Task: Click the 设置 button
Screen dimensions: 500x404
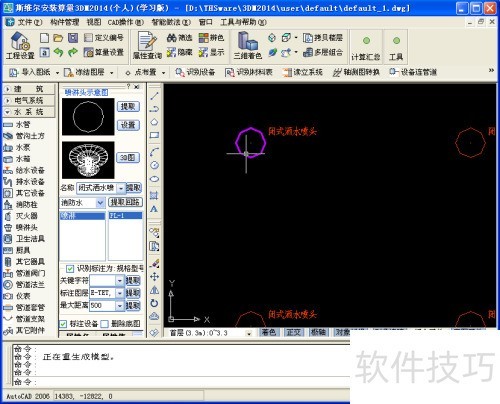Action: click(128, 125)
